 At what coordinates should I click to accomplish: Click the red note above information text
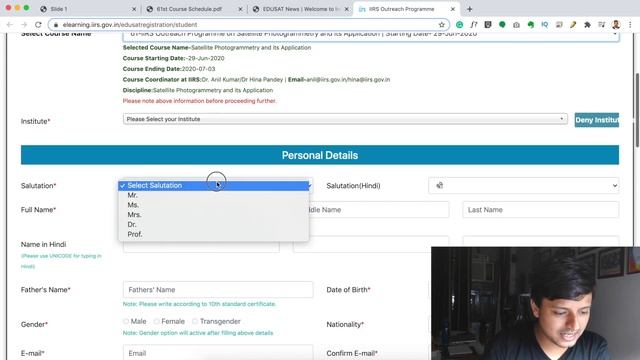[200, 101]
